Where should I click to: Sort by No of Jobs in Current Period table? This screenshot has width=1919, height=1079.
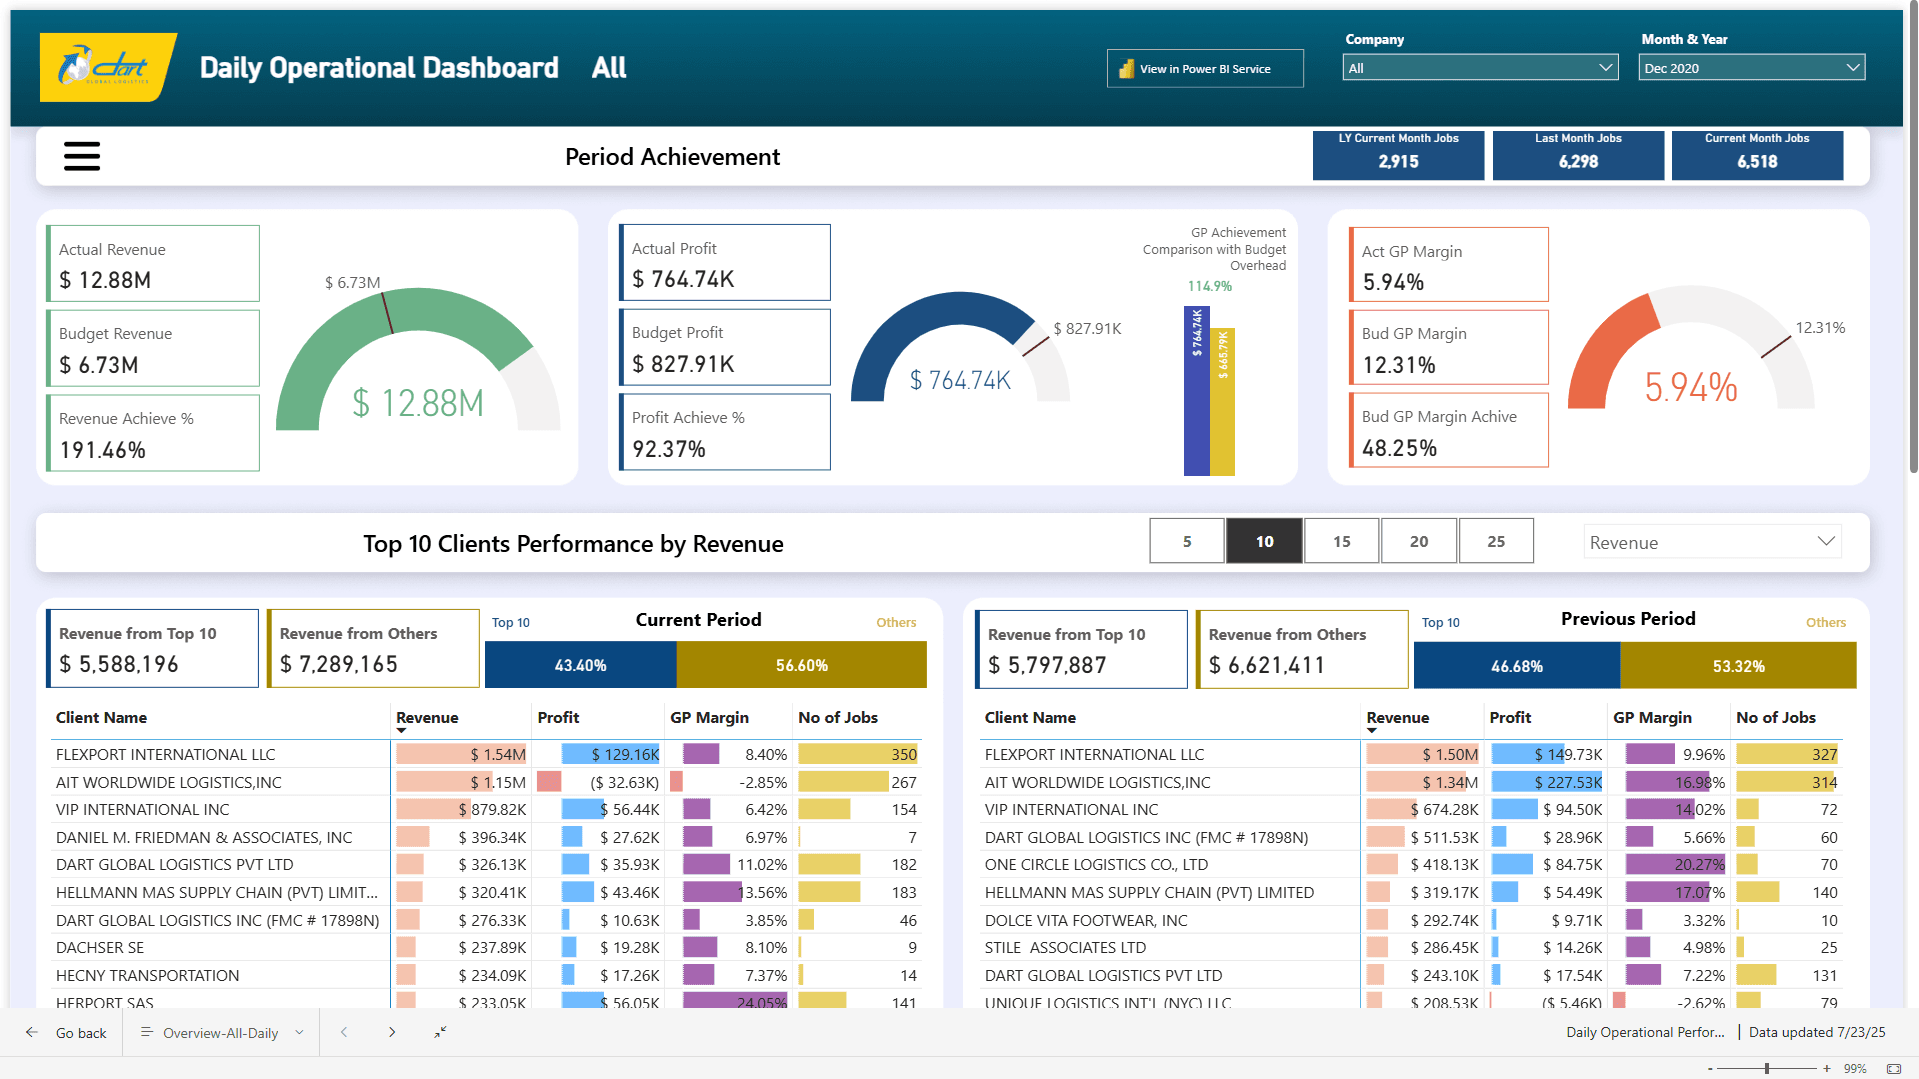pyautogui.click(x=838, y=717)
